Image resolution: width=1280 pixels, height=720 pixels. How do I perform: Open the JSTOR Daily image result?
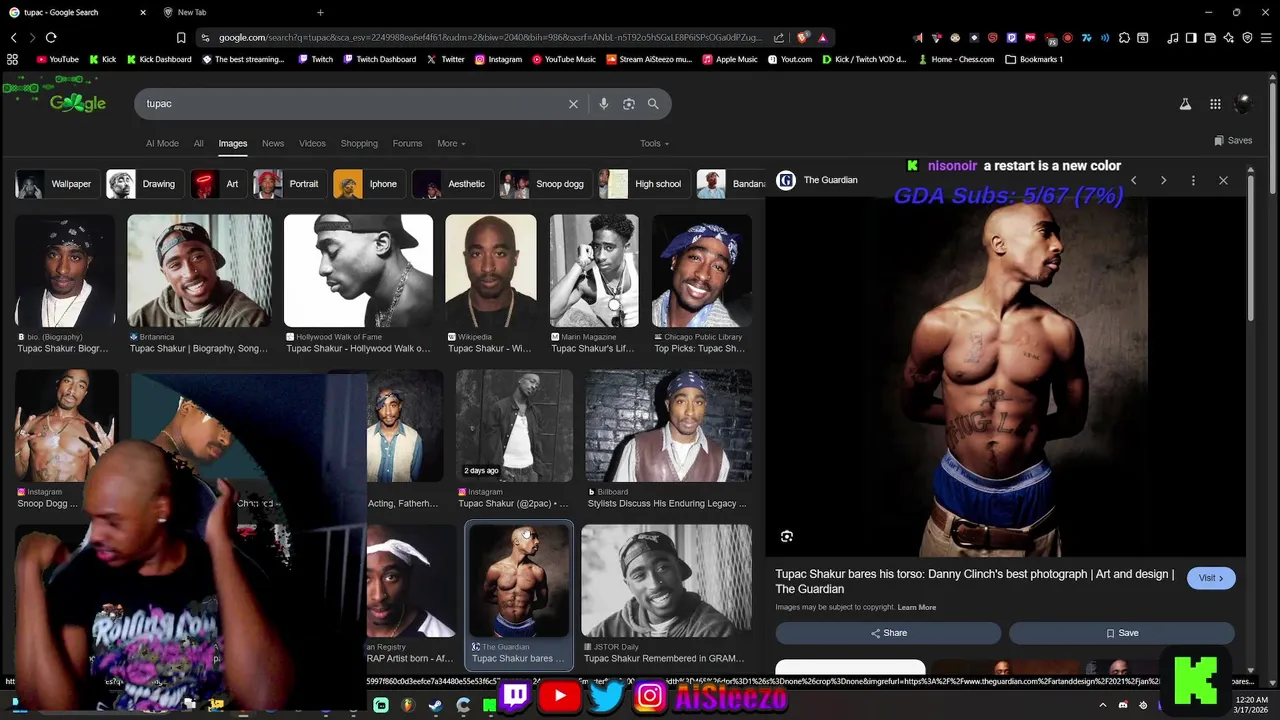tap(666, 595)
